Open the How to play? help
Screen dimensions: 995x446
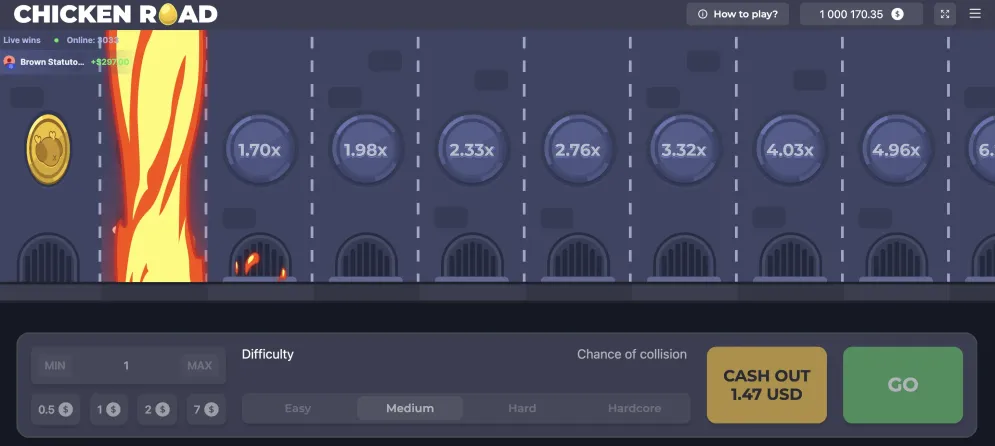coord(738,14)
